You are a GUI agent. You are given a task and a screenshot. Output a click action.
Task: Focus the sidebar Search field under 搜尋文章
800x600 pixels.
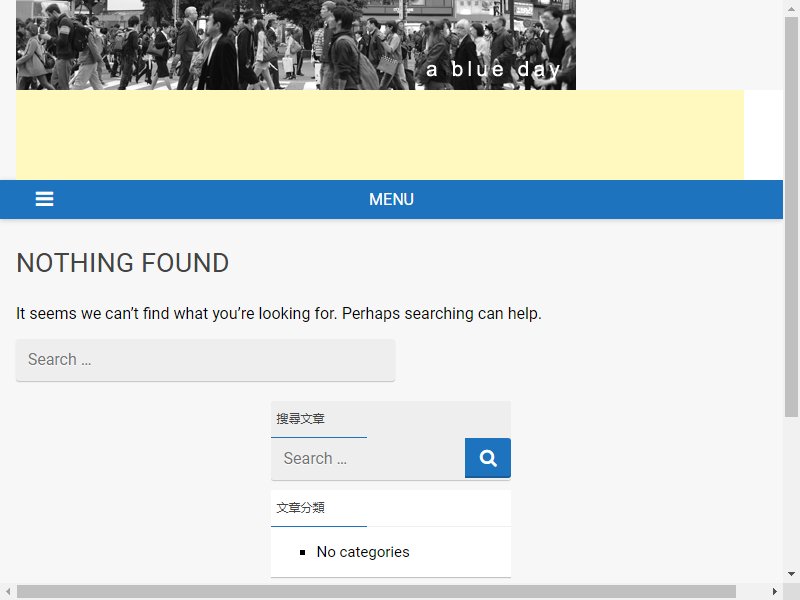point(368,458)
